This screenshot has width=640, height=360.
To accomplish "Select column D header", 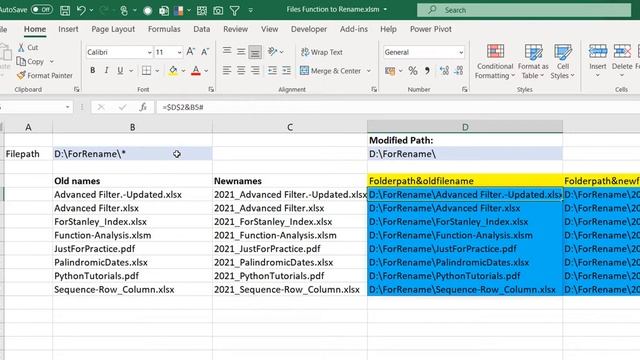I will 465,127.
